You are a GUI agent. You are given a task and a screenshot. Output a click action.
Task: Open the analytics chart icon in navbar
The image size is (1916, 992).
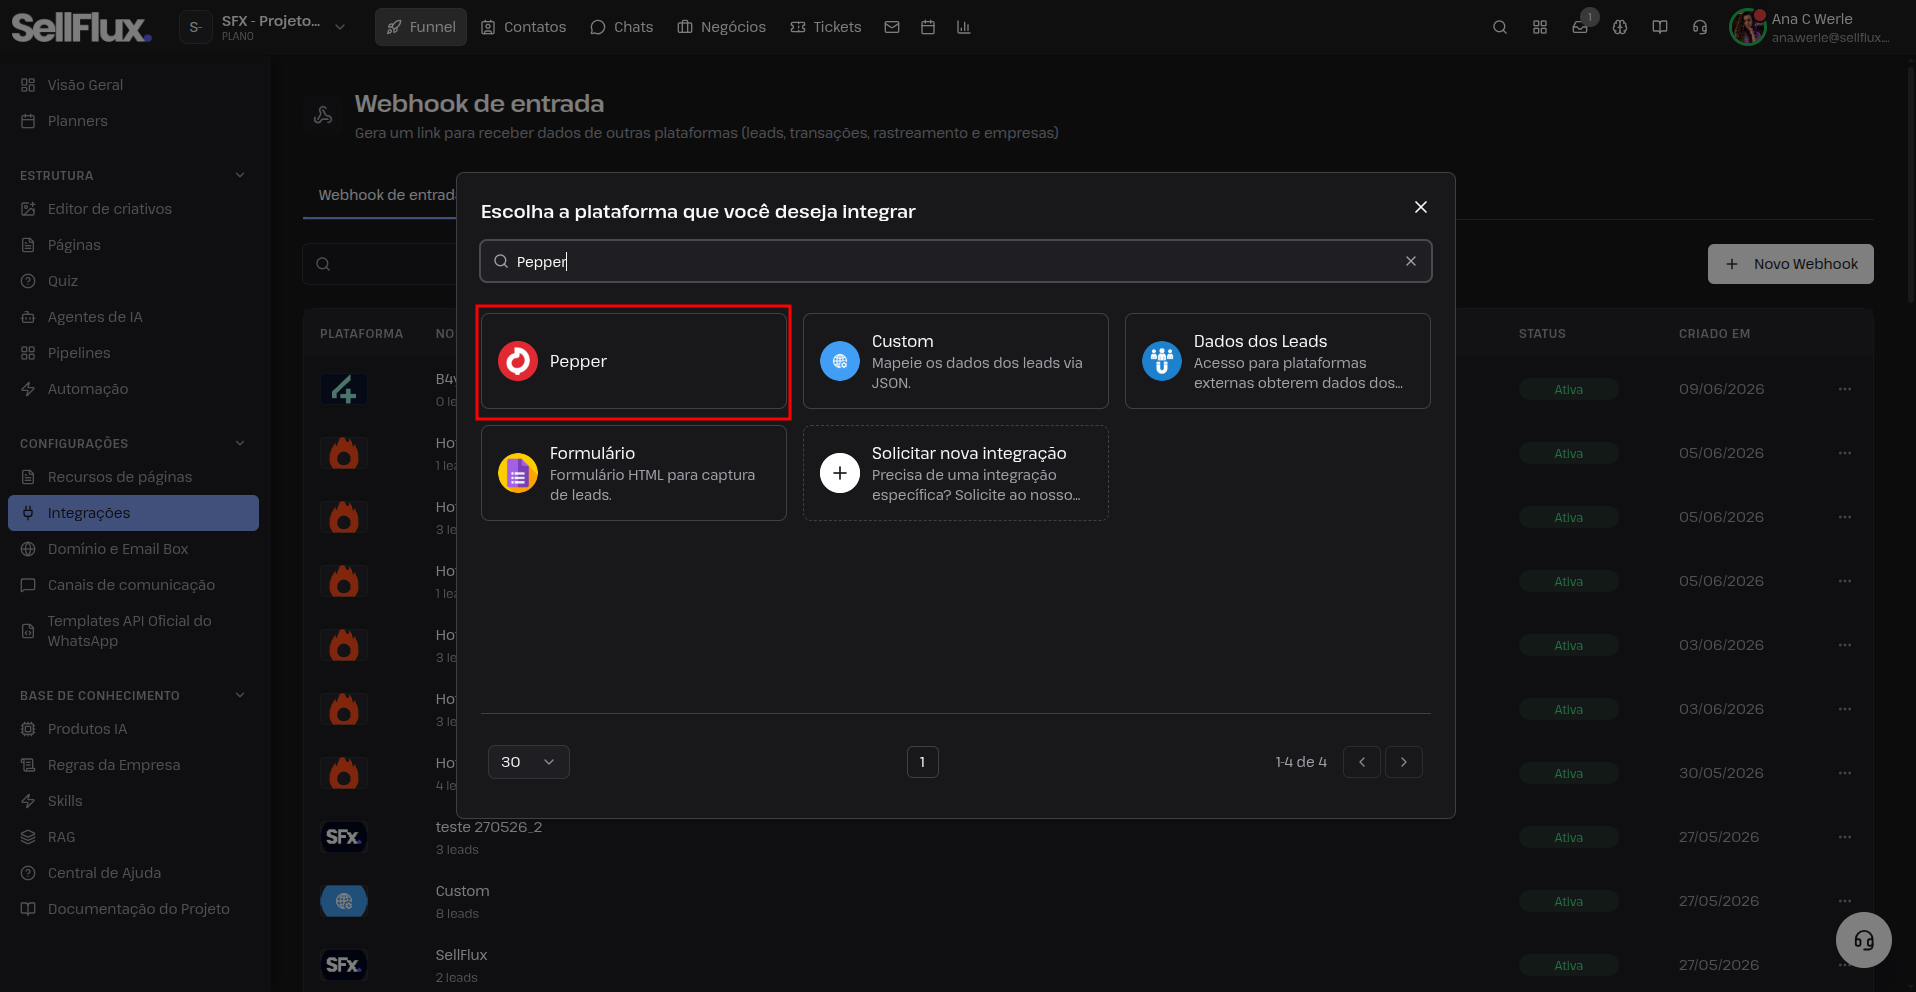pos(964,27)
